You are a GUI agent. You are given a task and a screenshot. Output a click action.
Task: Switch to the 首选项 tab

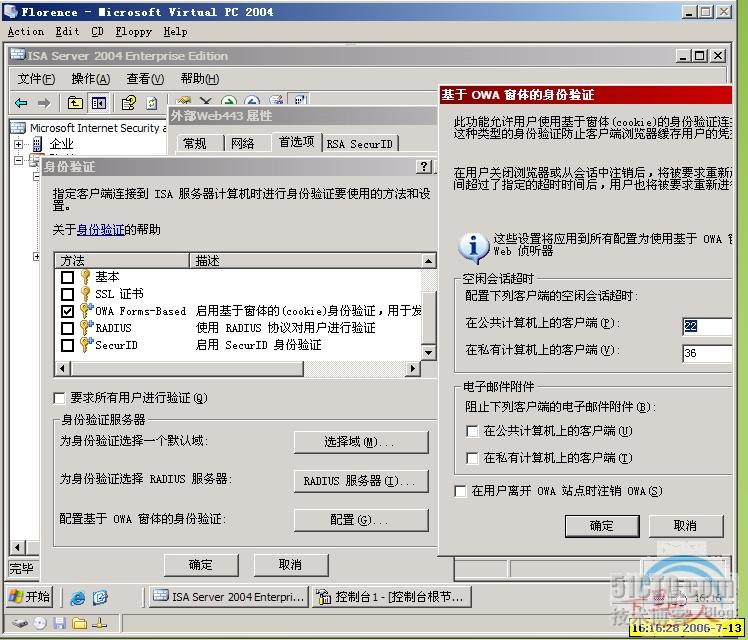(296, 142)
